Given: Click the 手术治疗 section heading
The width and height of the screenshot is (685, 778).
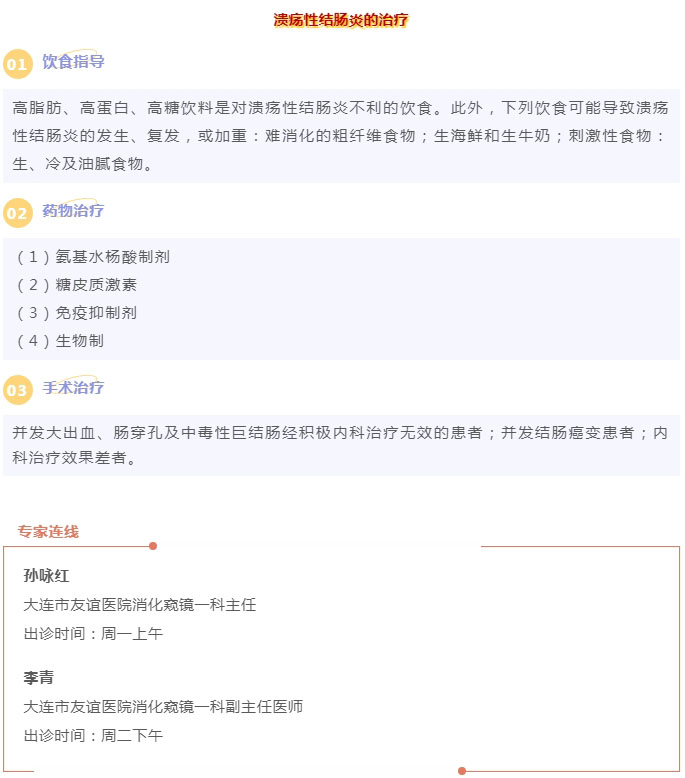Looking at the screenshot, I should point(73,388).
